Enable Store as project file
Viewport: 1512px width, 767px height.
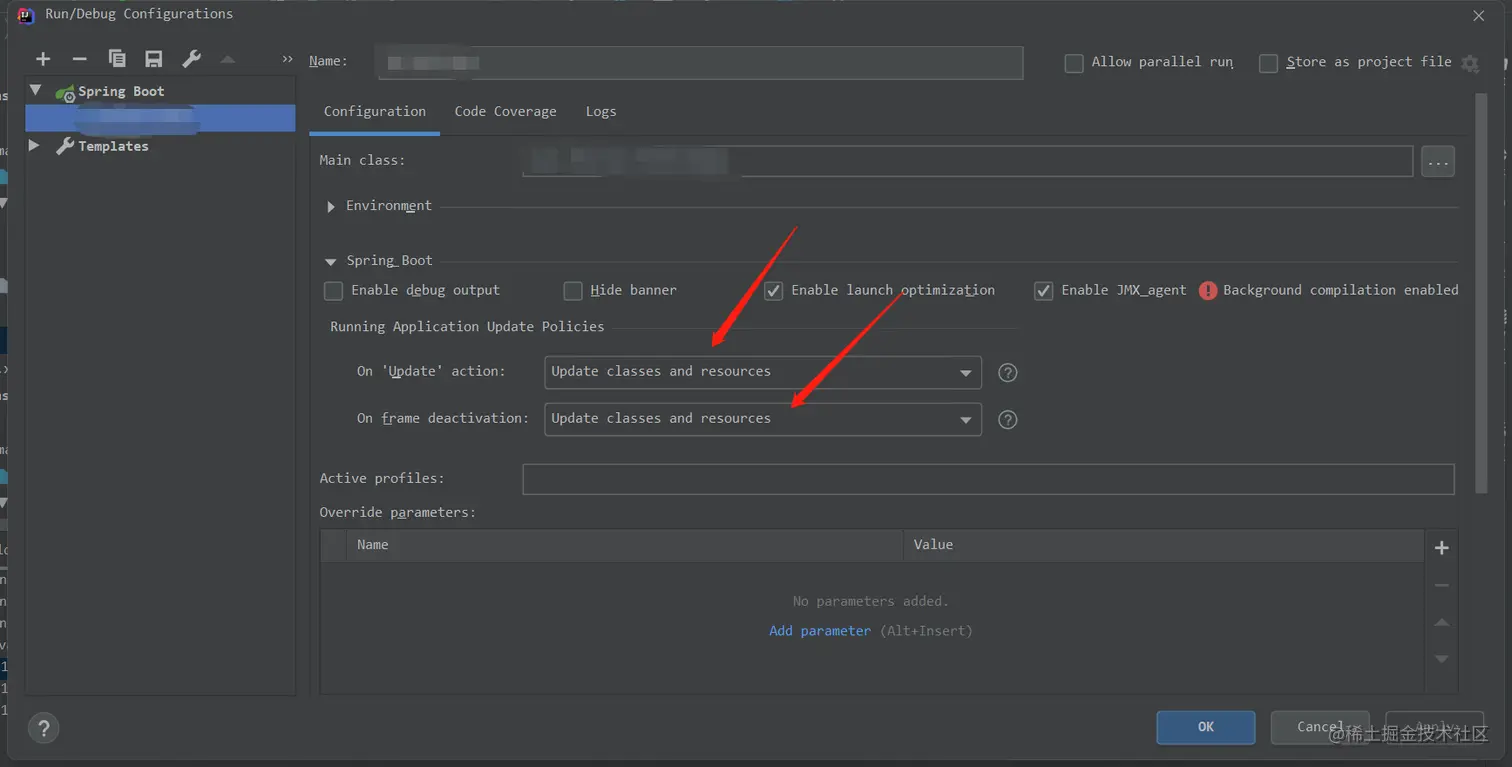click(1268, 63)
